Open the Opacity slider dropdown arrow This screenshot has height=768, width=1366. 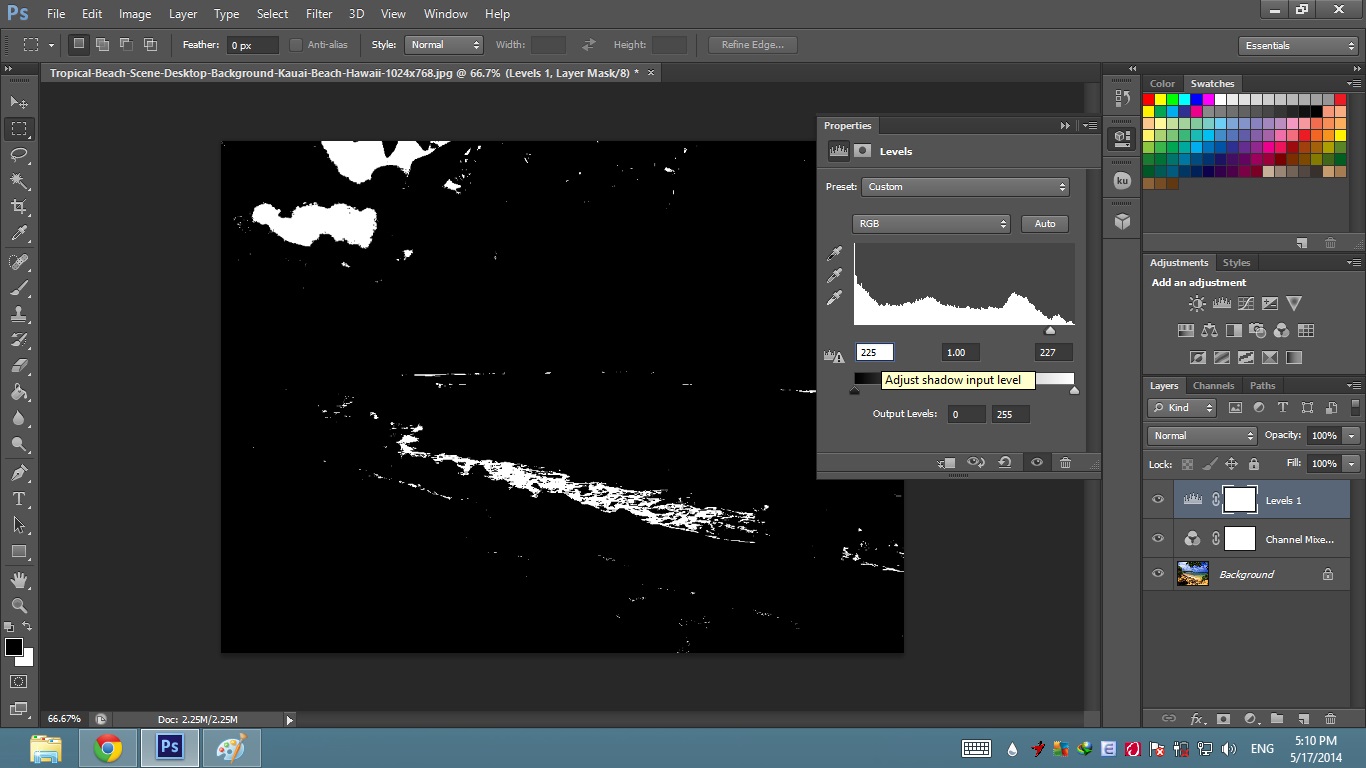1351,436
